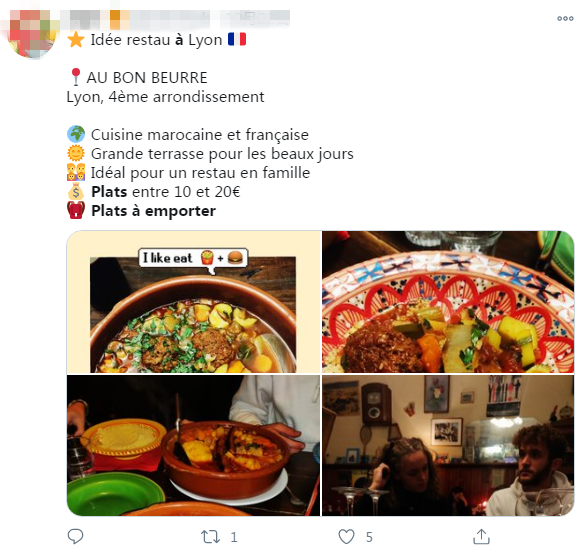Viewport: 584px width, 554px height.
Task: Click the retweet count number 1
Action: pos(234,537)
